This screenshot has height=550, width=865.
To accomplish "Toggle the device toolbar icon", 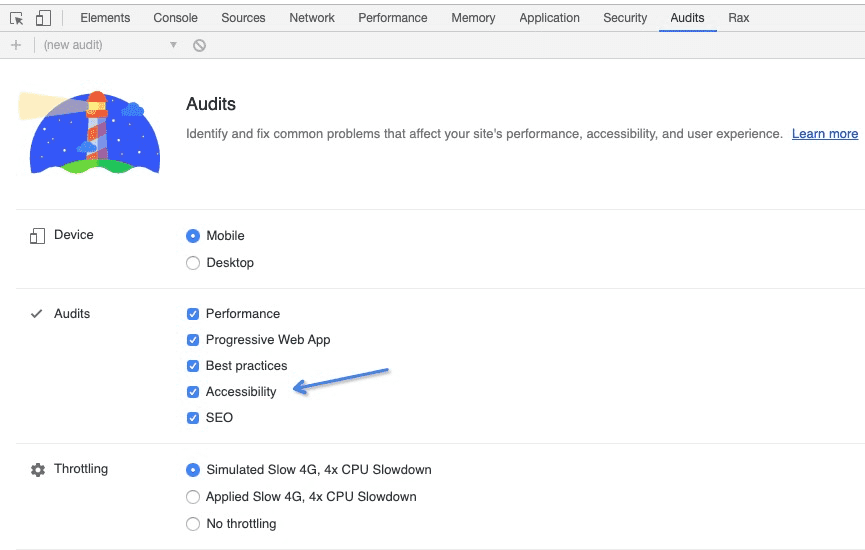I will tap(42, 18).
